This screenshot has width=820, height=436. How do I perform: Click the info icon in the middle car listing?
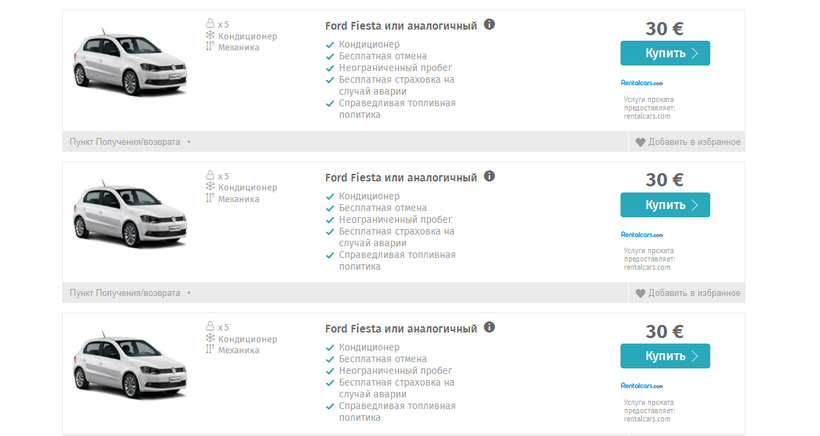click(x=489, y=176)
